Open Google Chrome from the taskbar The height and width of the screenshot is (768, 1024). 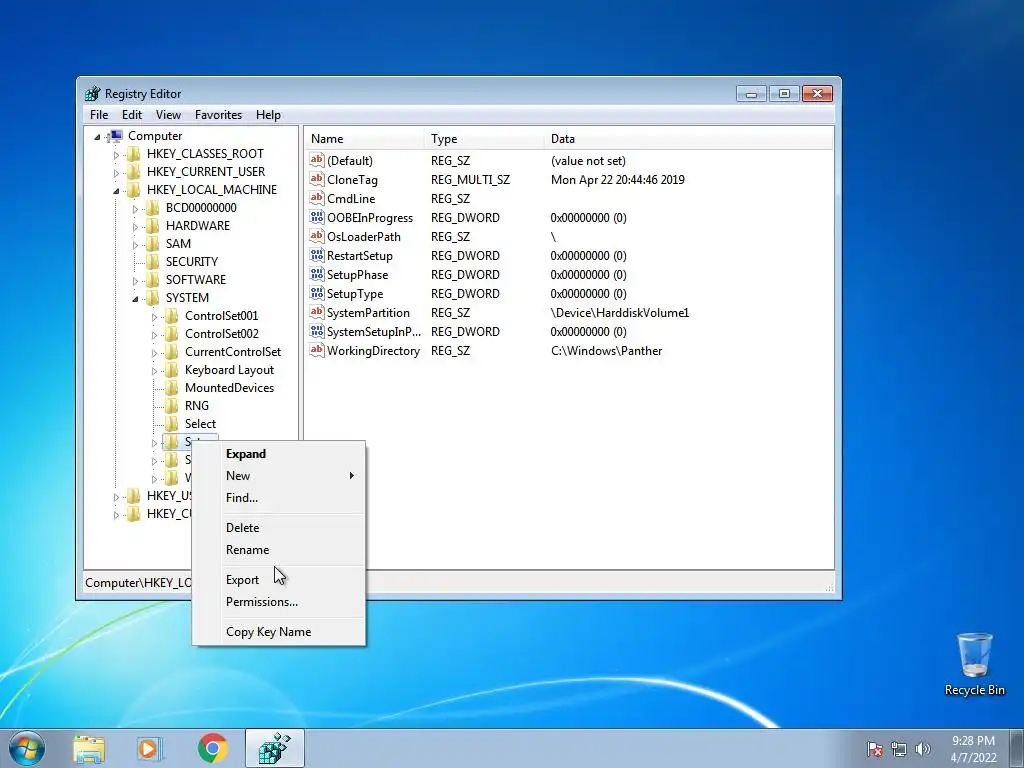(x=213, y=748)
